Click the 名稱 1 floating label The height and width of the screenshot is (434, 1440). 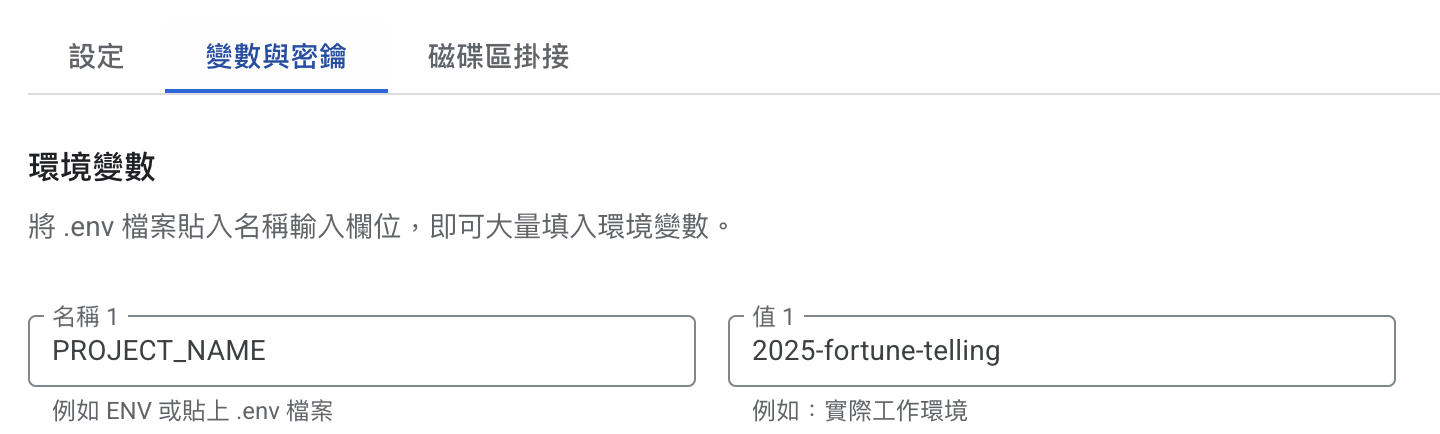(85, 317)
